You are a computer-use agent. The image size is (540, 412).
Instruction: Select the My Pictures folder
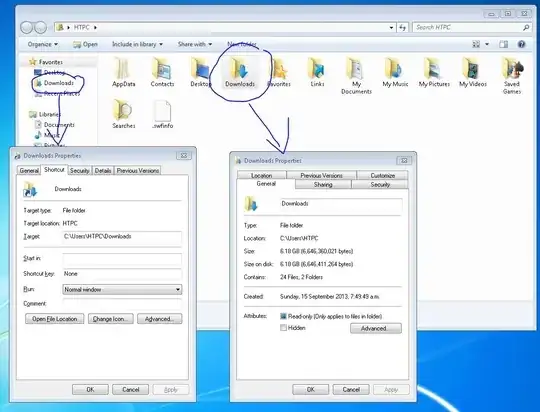pos(434,73)
